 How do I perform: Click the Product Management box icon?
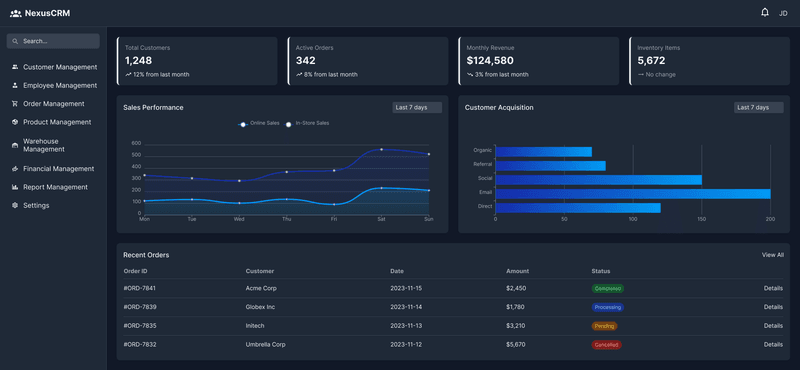15,122
